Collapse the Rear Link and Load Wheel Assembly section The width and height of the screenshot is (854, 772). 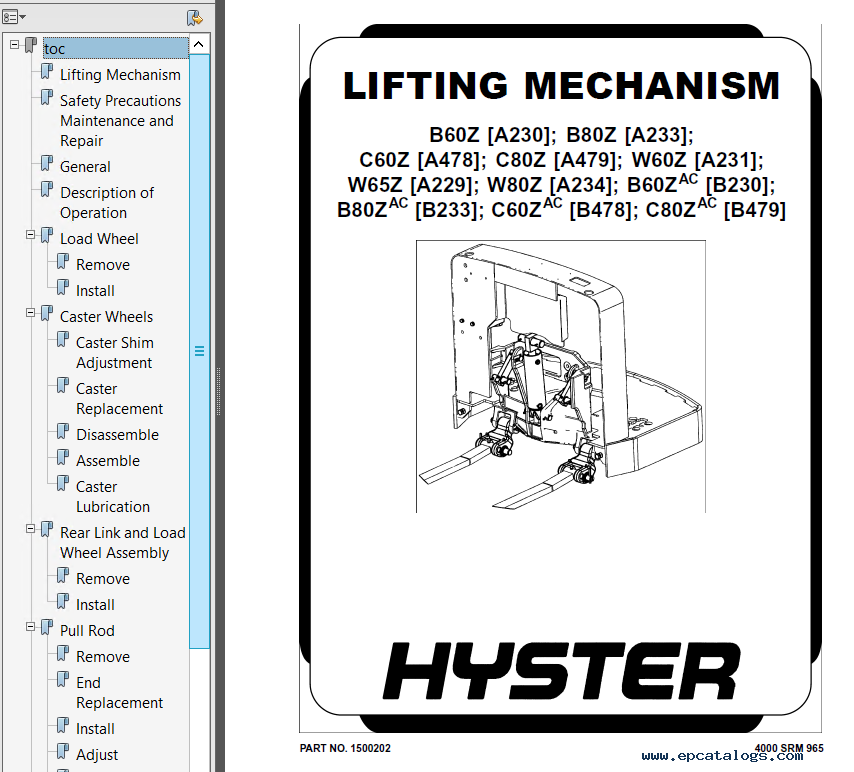point(30,528)
